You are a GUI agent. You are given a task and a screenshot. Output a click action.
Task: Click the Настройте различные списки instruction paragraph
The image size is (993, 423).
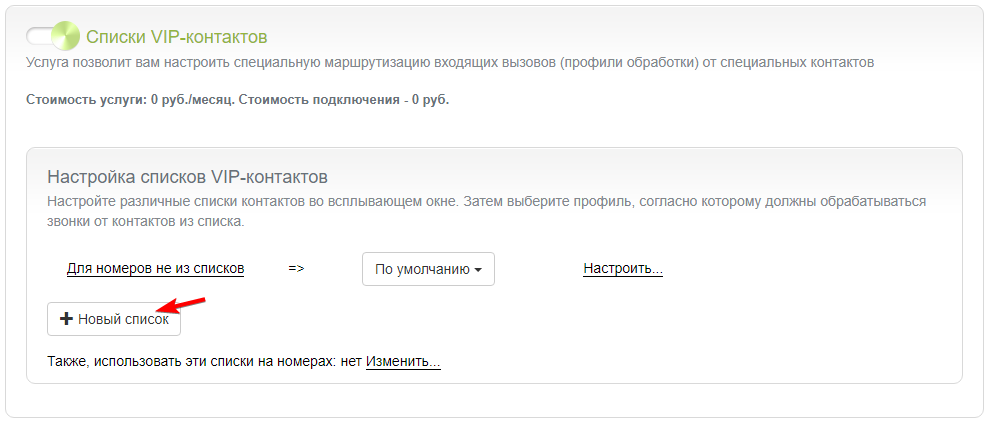coord(486,212)
